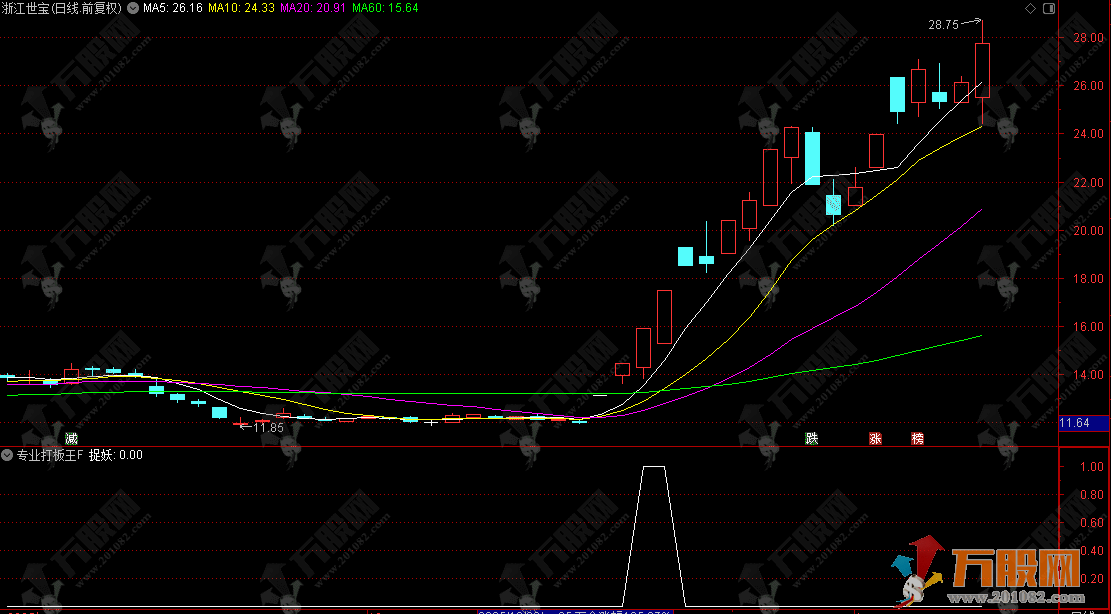Click the 榜 marker icon below the chart
The width and height of the screenshot is (1111, 614).
coord(918,438)
